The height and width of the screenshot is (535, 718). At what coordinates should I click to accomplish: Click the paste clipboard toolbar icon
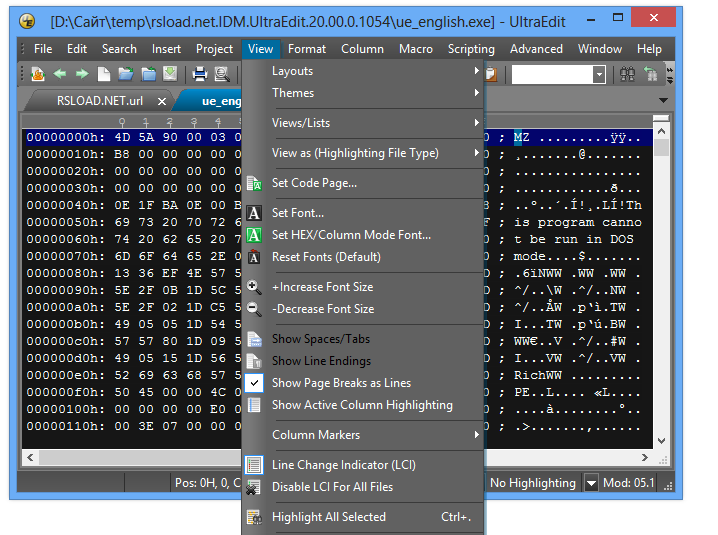pos(491,74)
